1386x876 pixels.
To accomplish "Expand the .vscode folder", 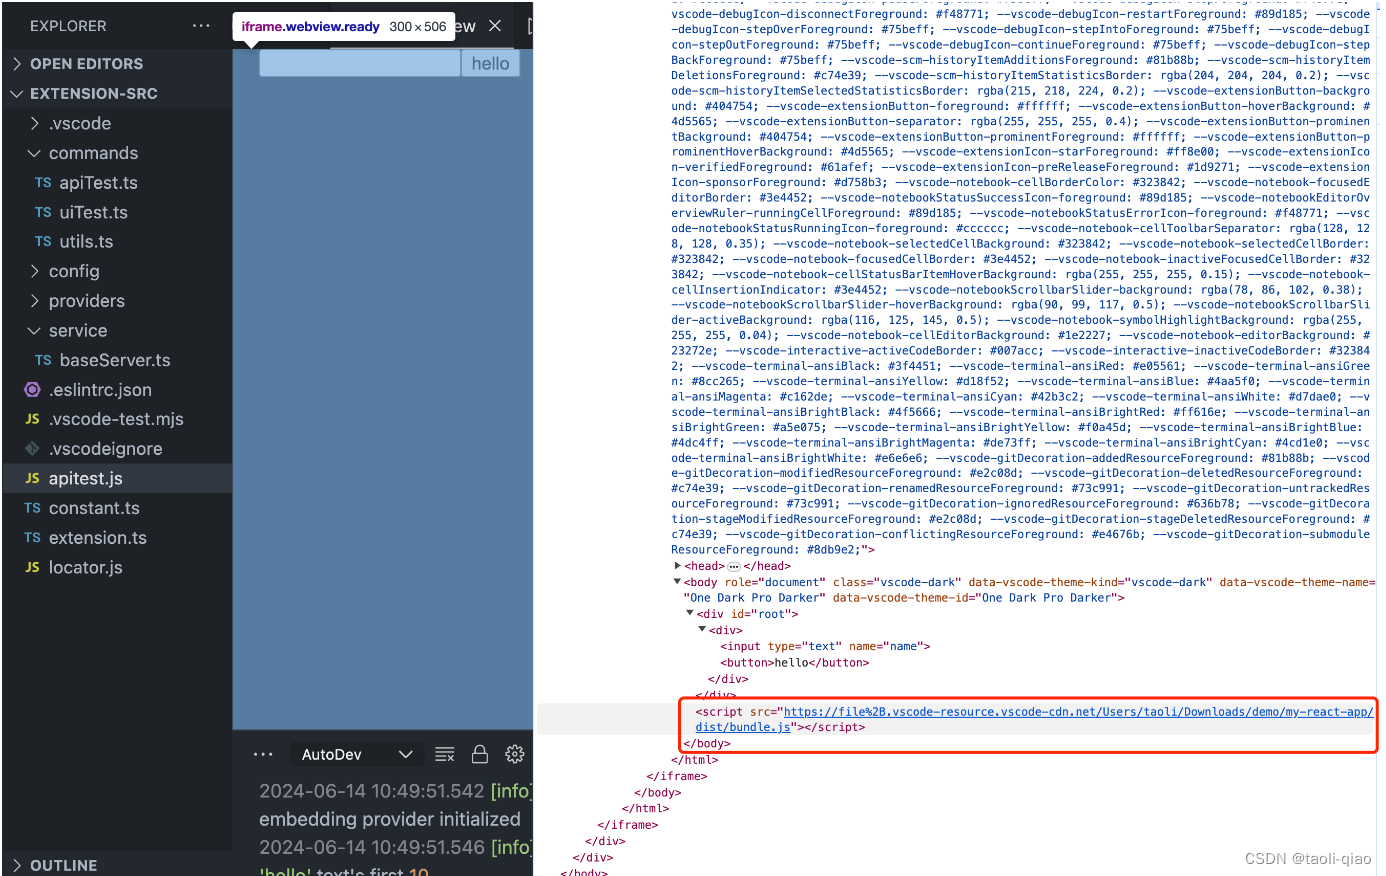I will click(117, 124).
